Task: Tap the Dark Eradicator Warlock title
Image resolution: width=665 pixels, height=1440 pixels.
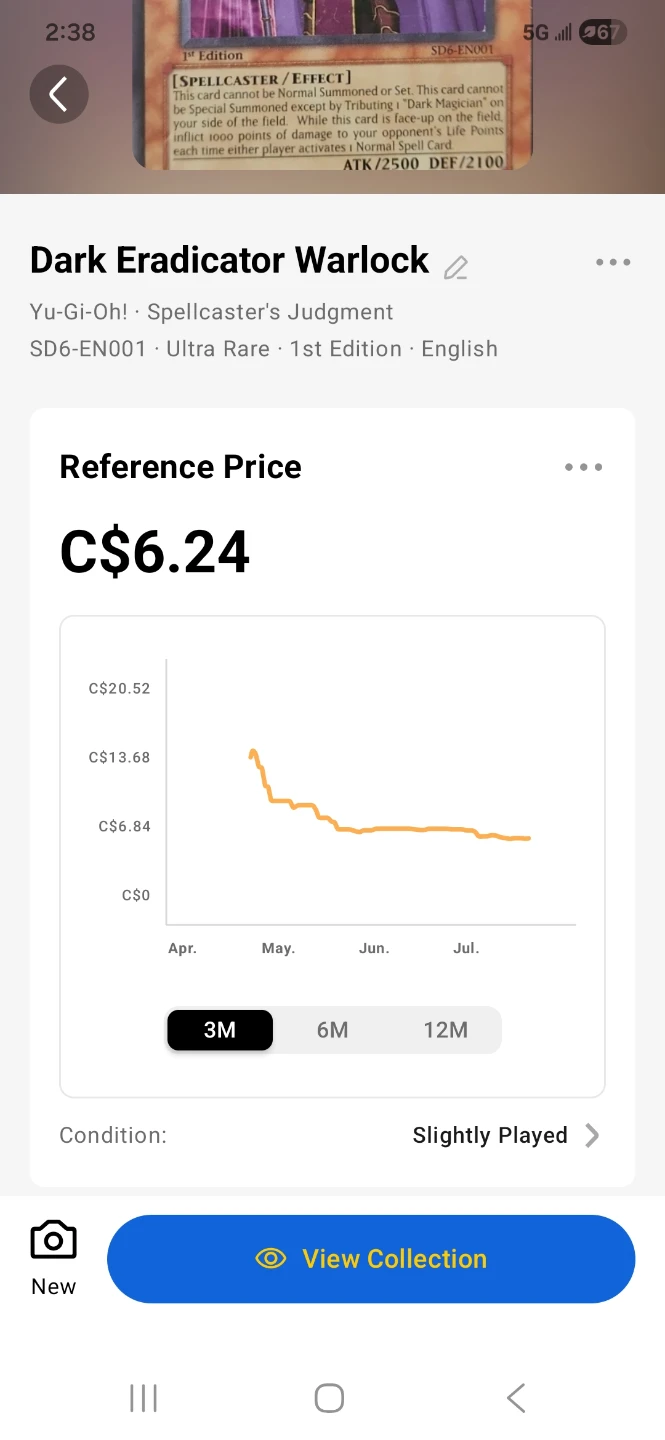Action: pyautogui.click(x=230, y=260)
